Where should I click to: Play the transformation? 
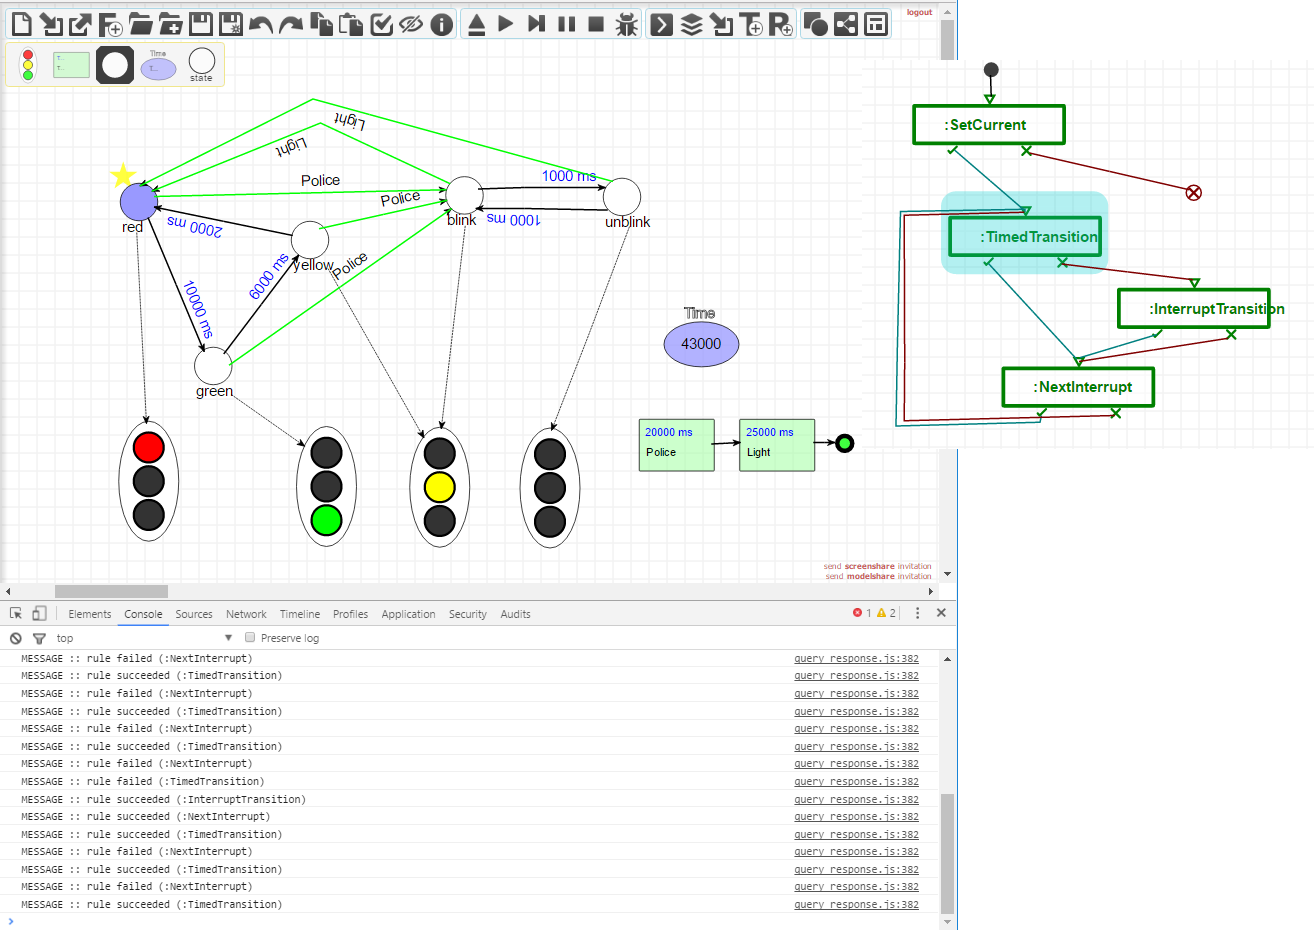(507, 24)
